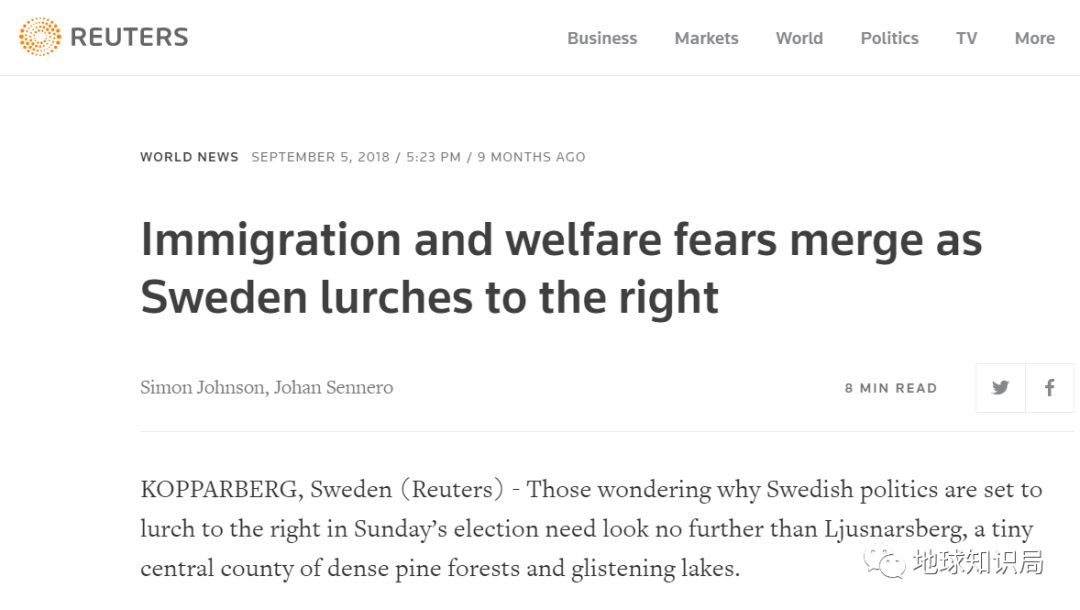Open the Politics section

pyautogui.click(x=889, y=38)
